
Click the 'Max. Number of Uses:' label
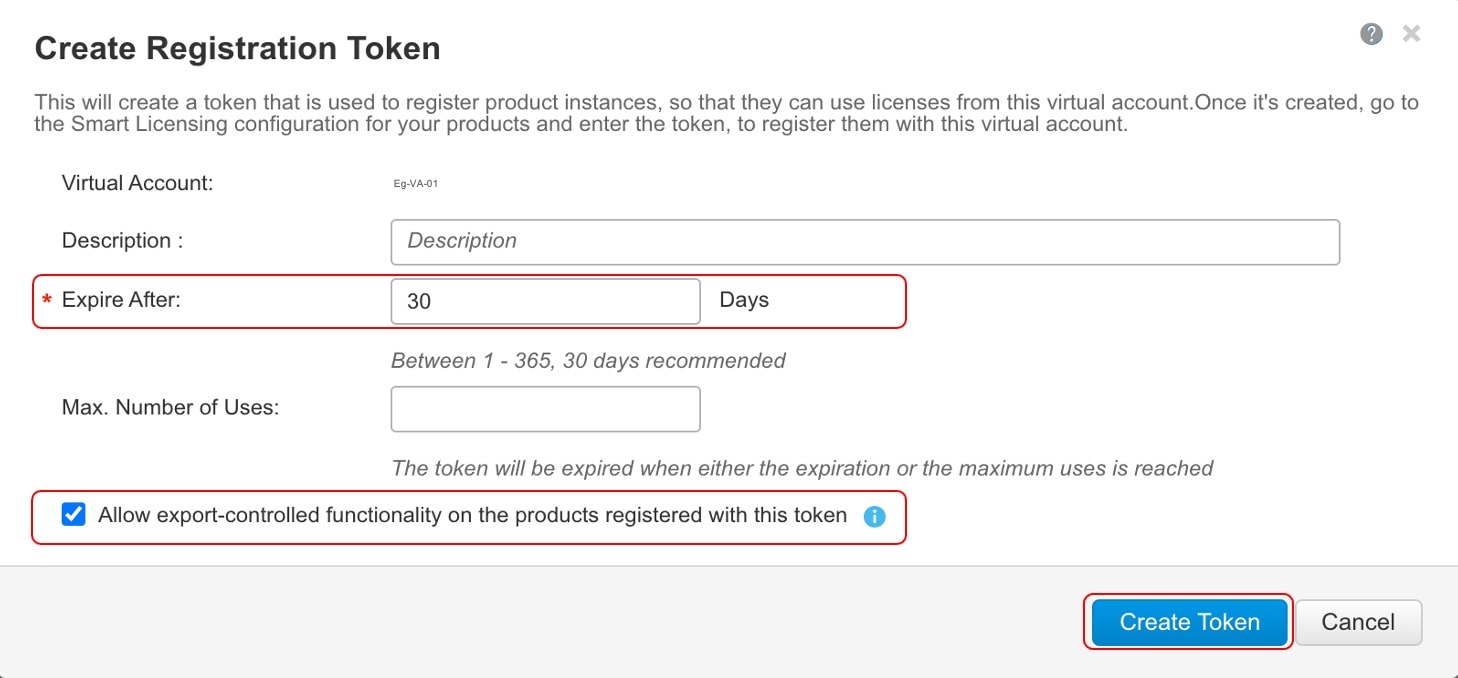170,408
